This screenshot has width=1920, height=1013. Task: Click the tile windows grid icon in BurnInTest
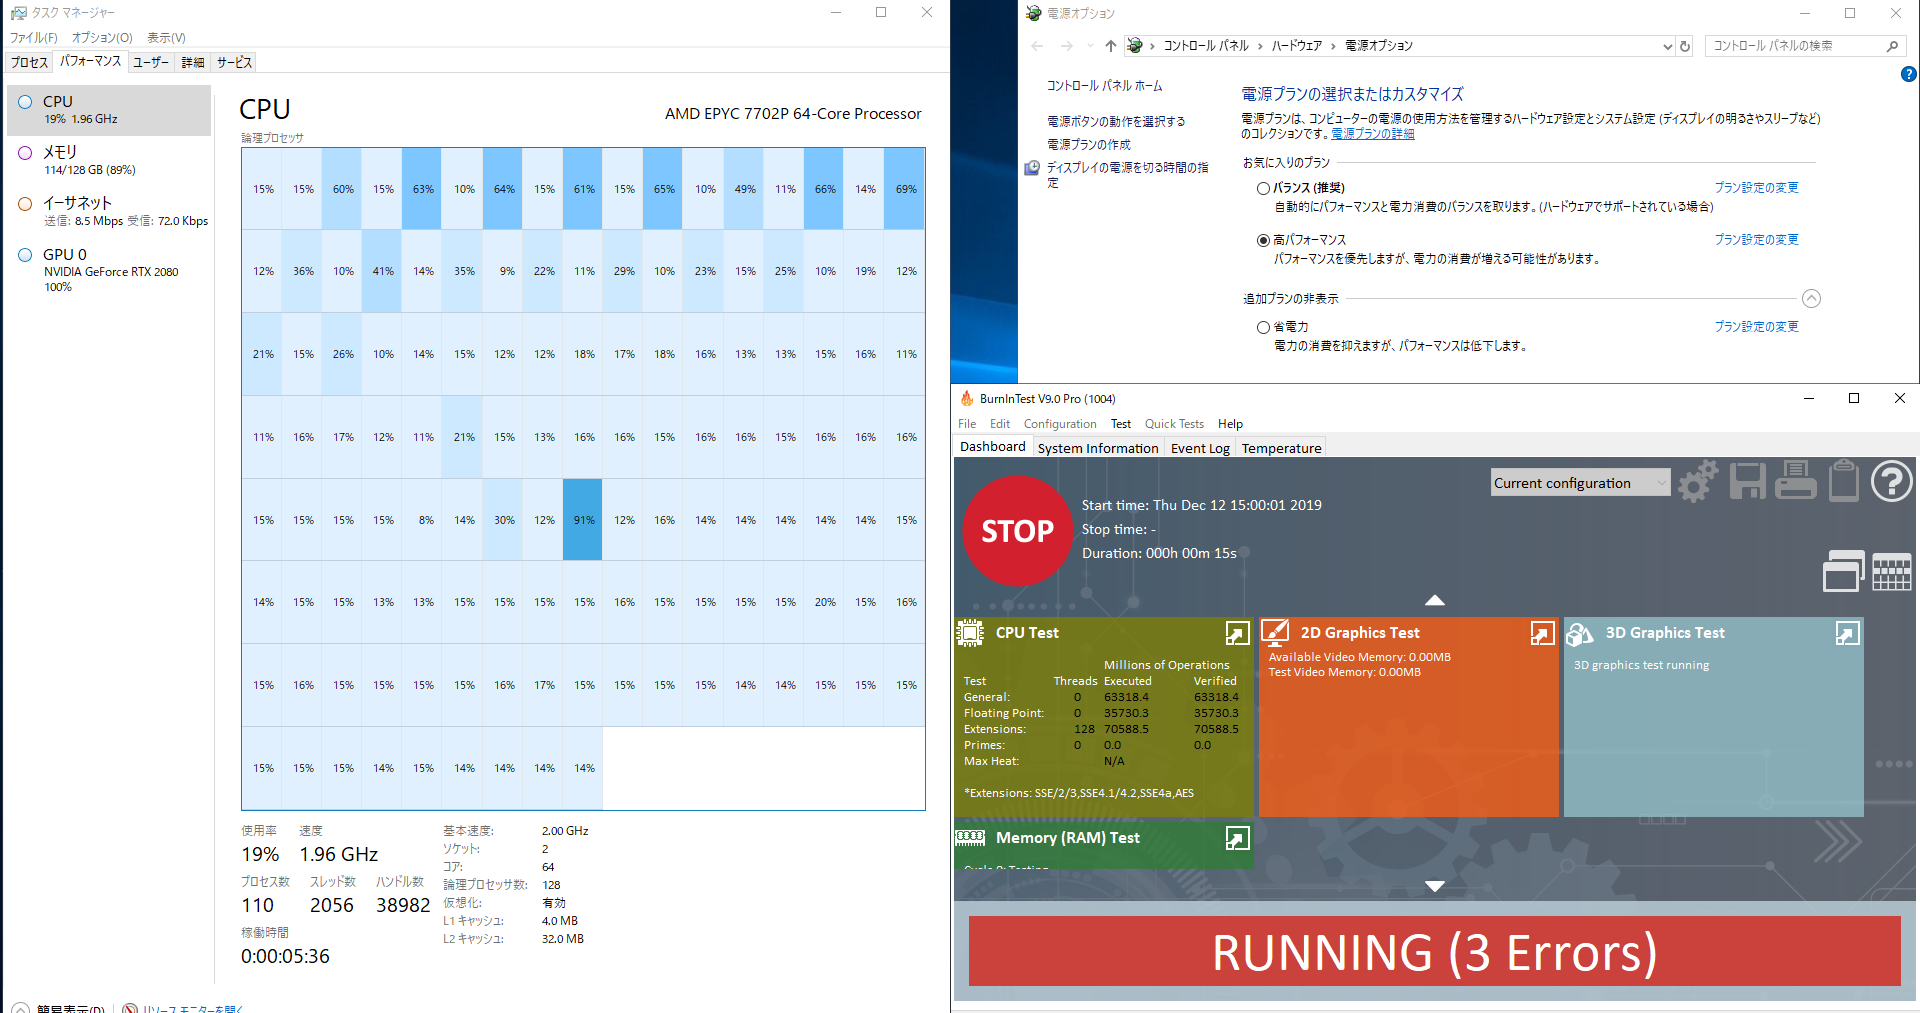click(x=1891, y=572)
